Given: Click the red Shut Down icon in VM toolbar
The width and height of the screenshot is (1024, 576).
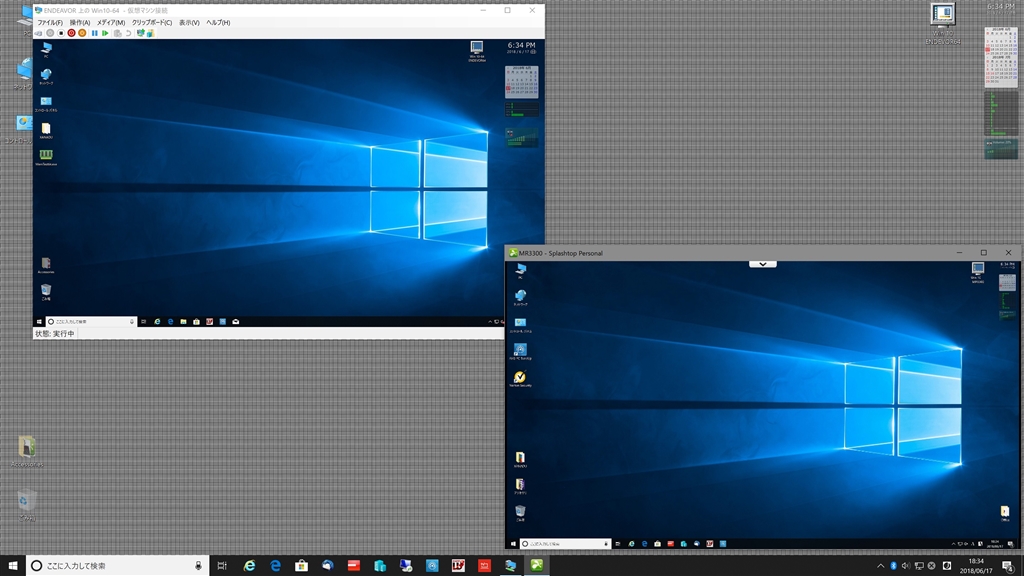Looking at the screenshot, I should pyautogui.click(x=72, y=33).
